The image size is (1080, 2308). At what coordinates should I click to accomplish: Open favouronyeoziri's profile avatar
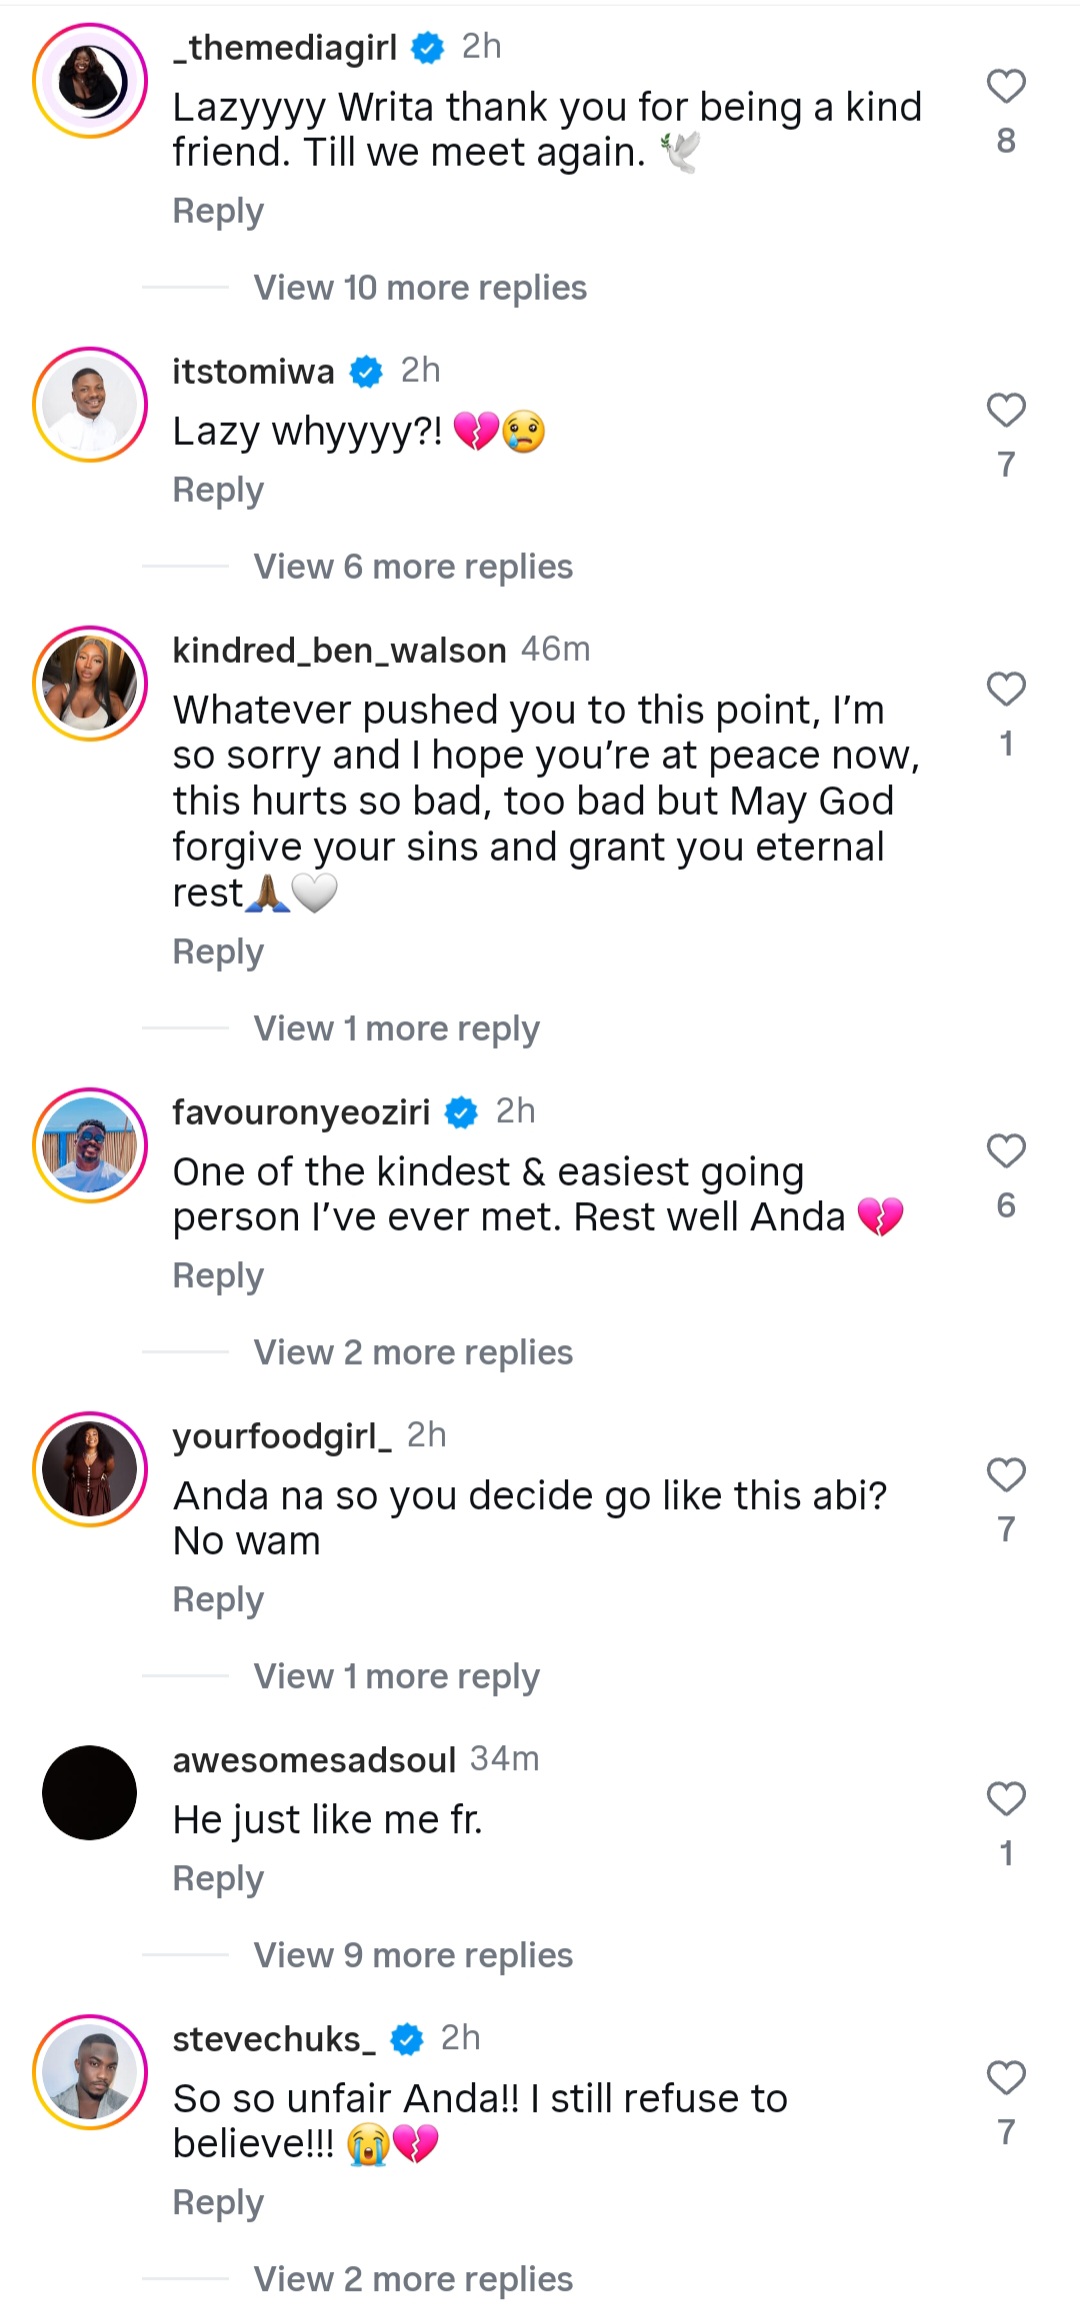[90, 1145]
